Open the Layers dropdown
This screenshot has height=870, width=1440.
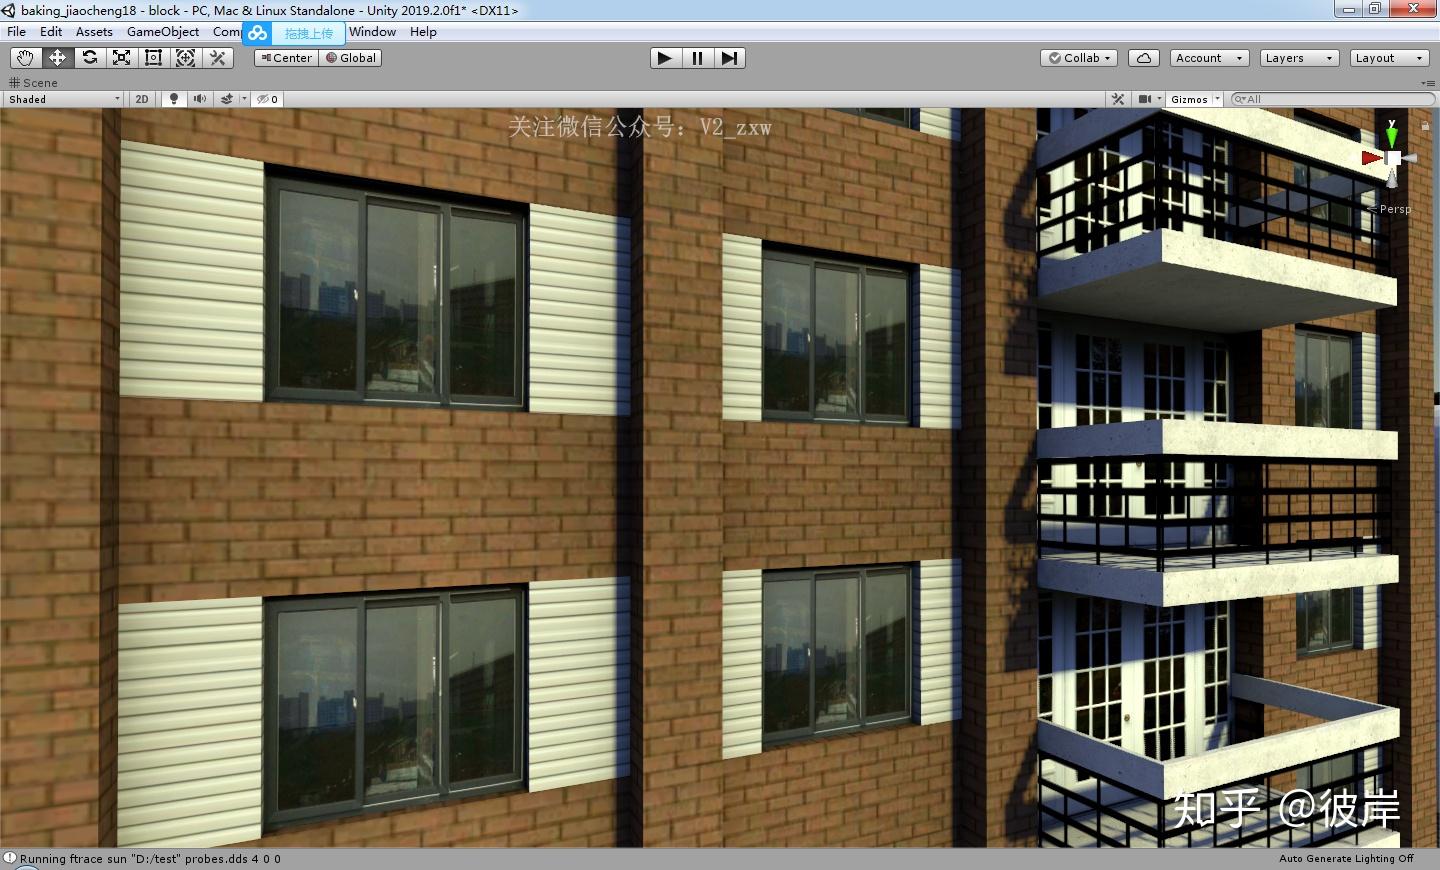[x=1299, y=58]
